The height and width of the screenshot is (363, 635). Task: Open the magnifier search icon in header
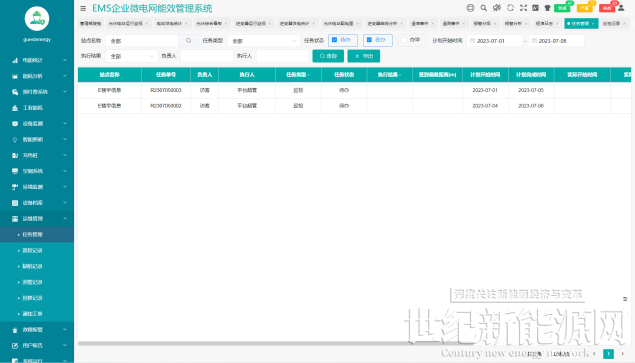[x=484, y=8]
